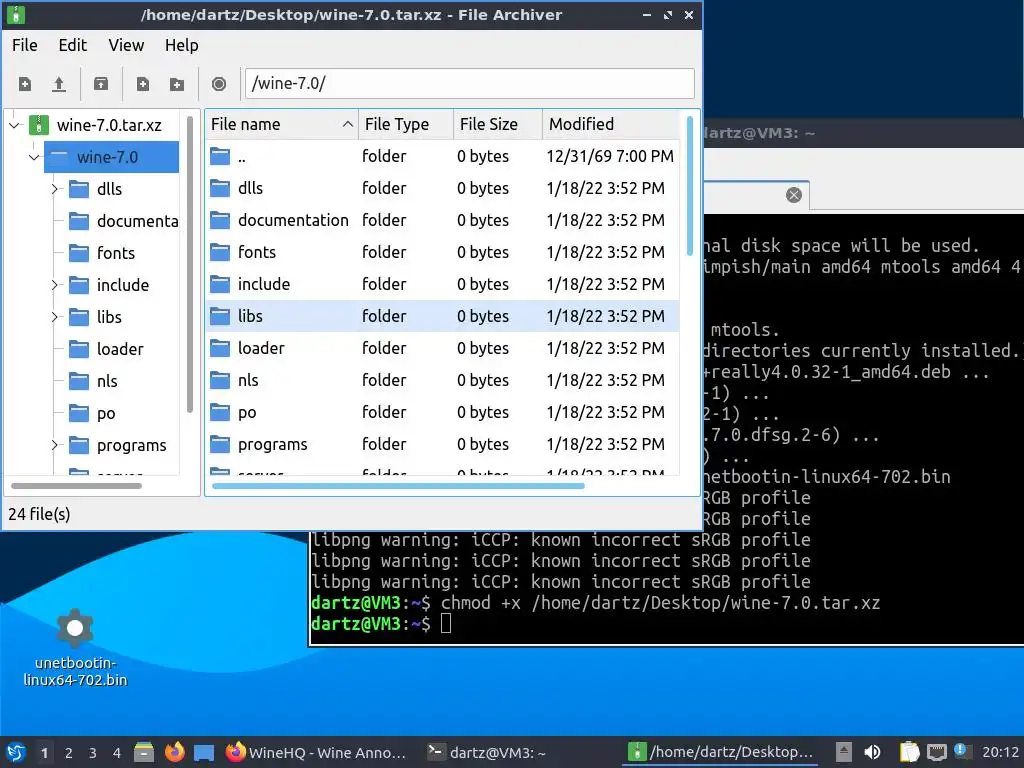Screen dimensions: 1024x768
Task: Click the update notifier tray icon
Action: tap(960, 751)
